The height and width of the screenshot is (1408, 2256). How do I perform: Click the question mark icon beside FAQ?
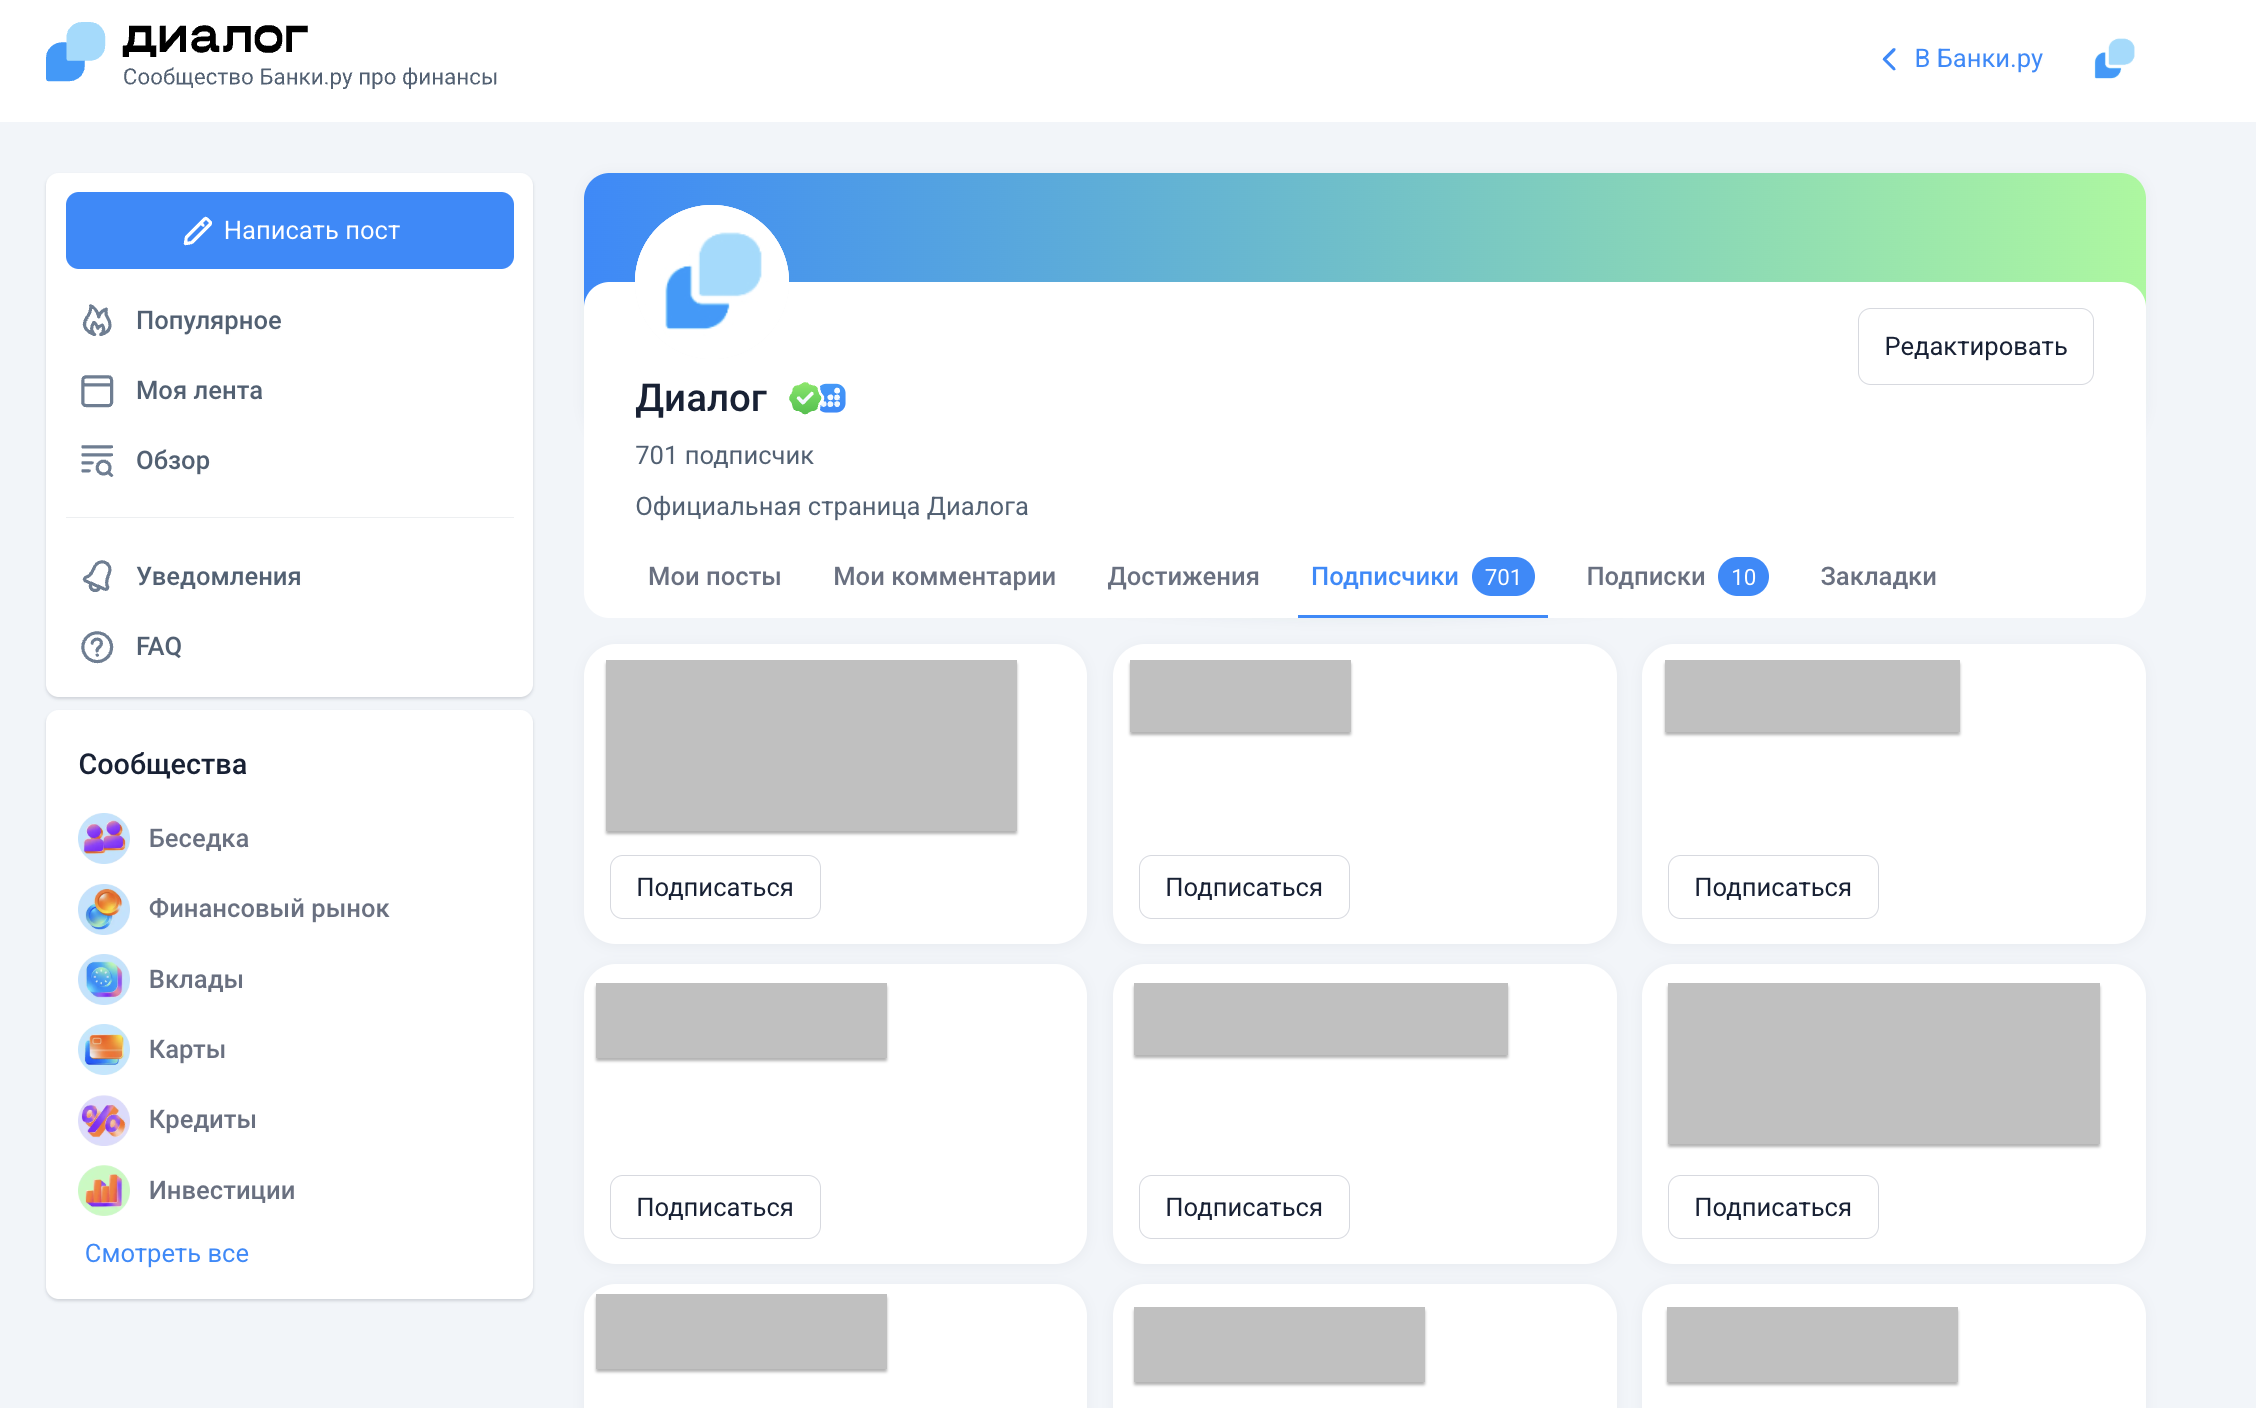[x=97, y=647]
